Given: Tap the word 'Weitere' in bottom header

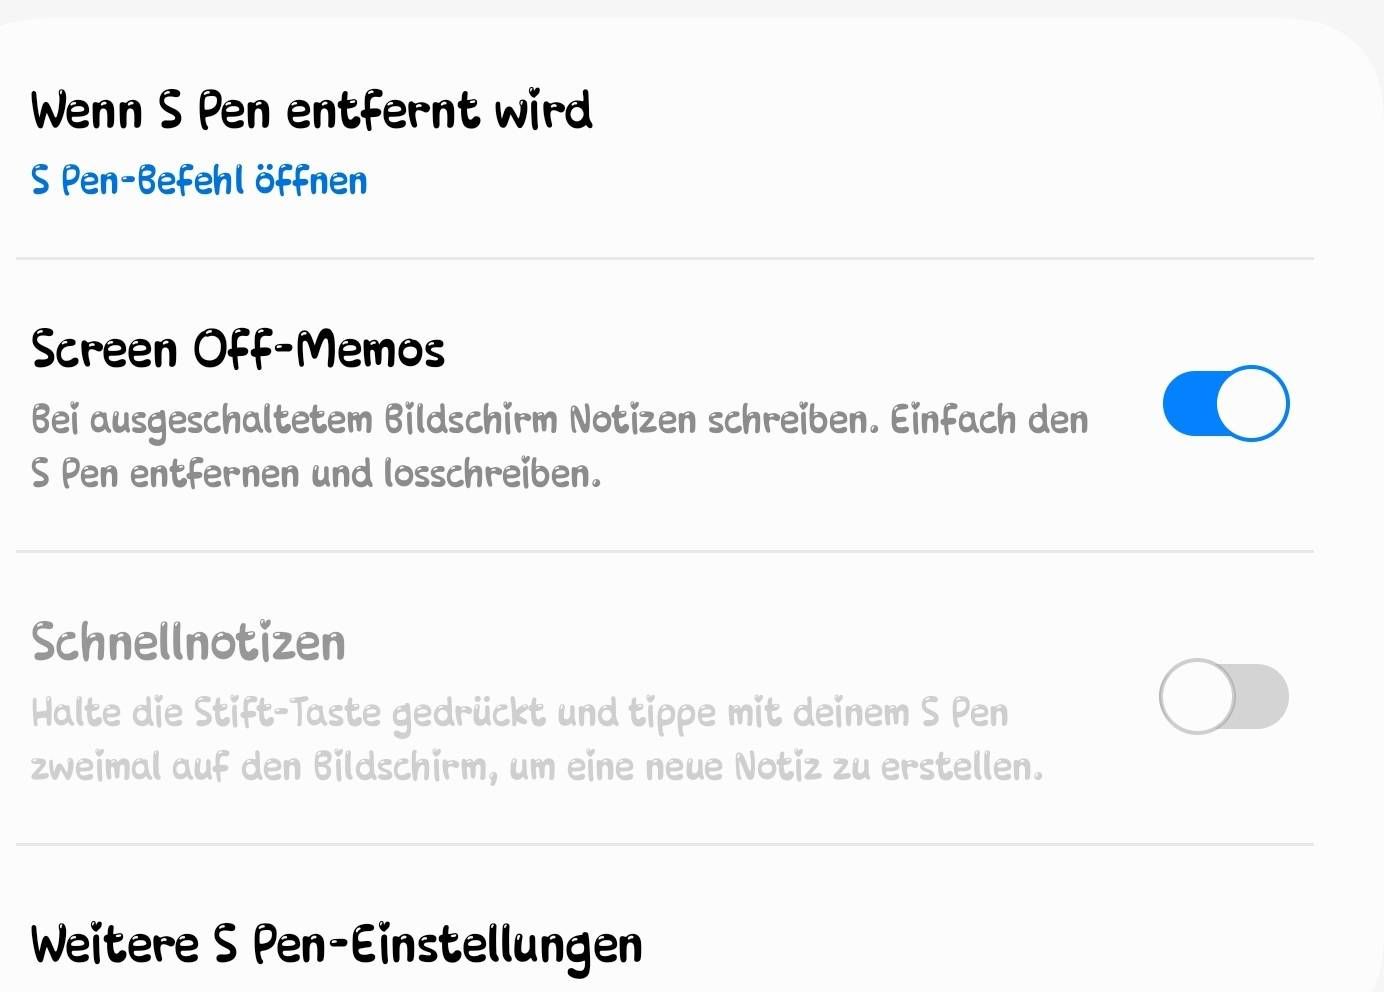Looking at the screenshot, I should 115,945.
